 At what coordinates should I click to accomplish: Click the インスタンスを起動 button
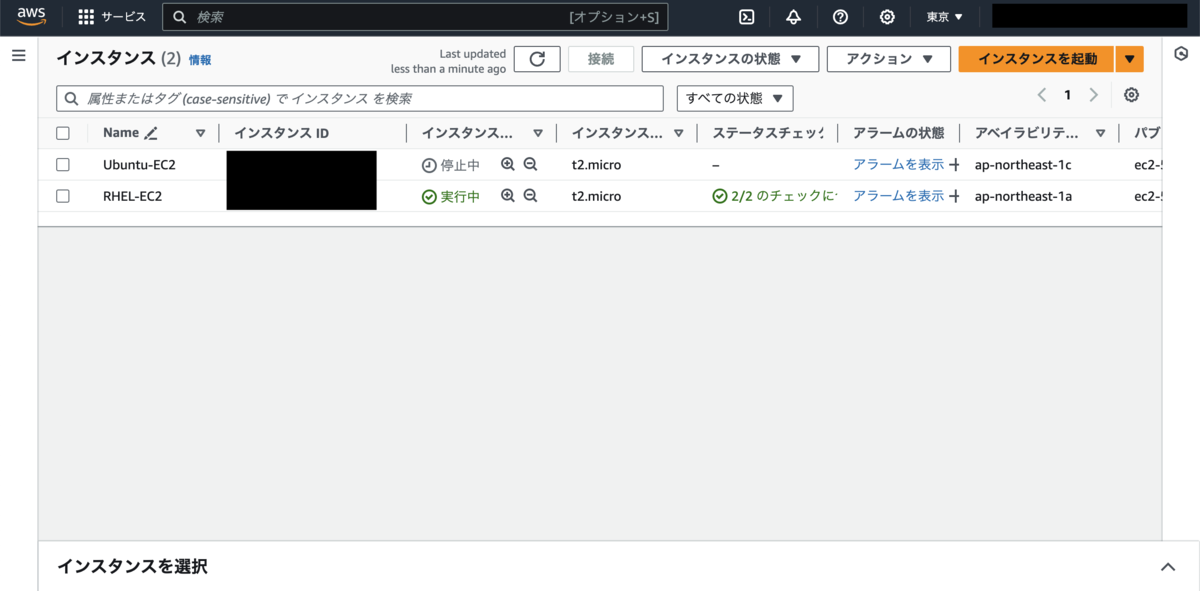pos(1037,59)
